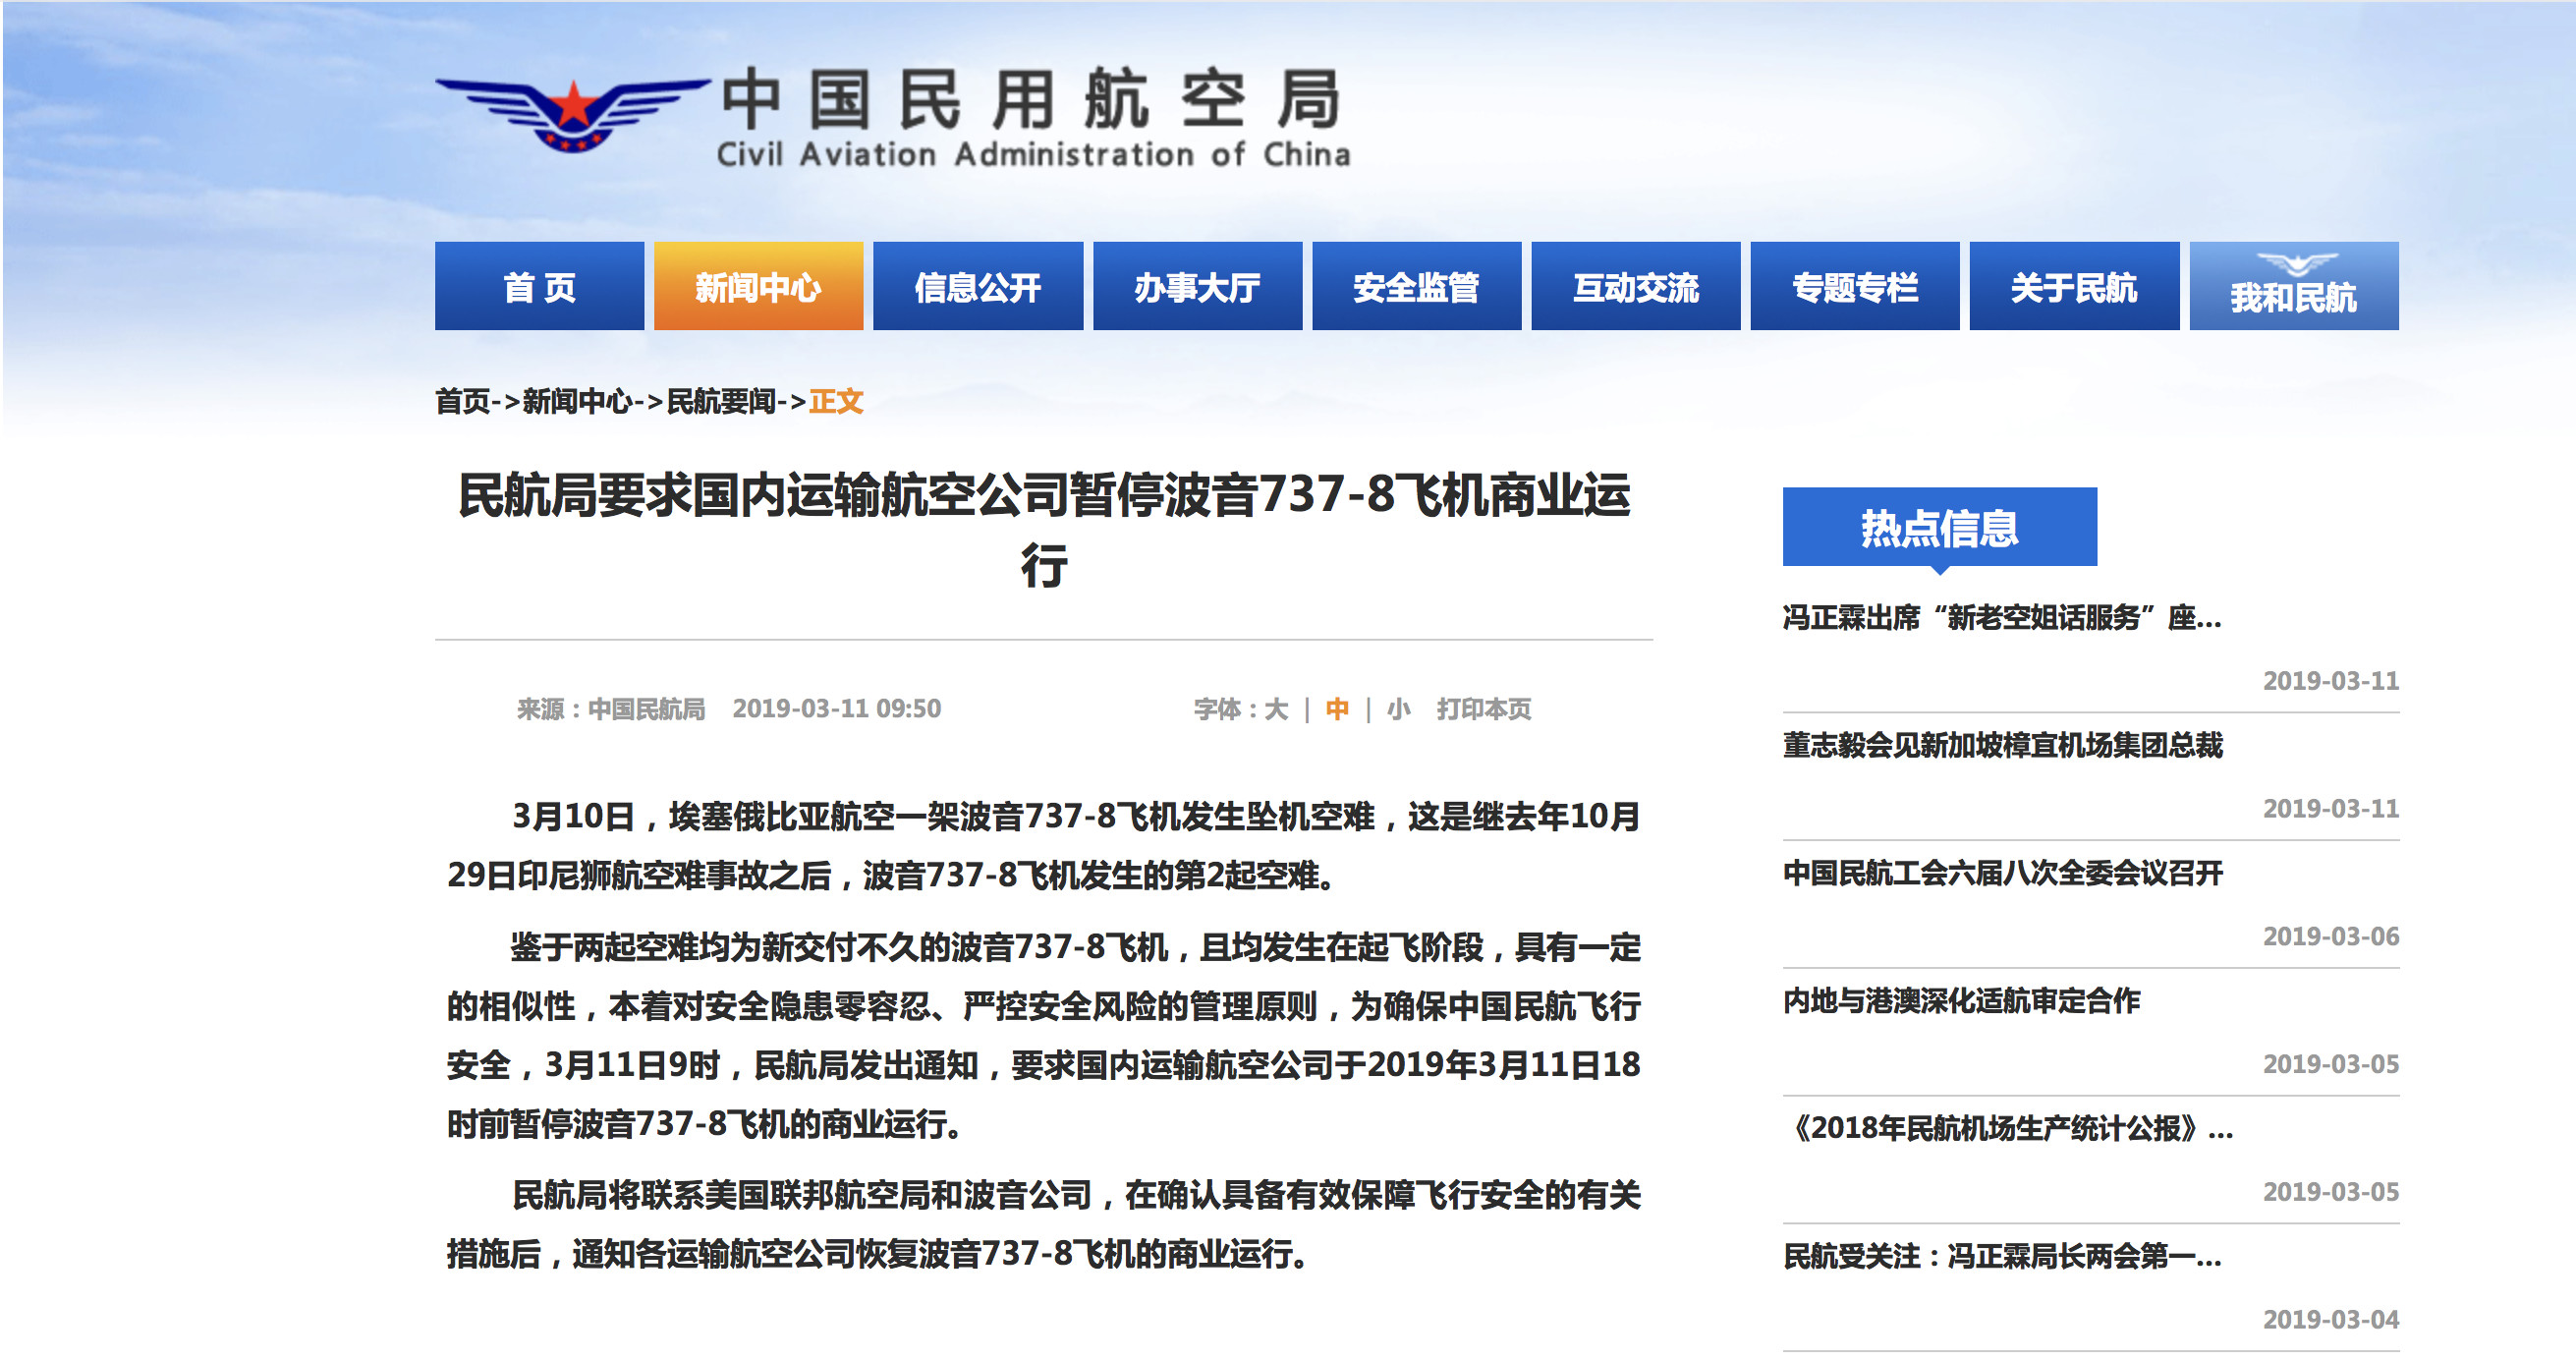The height and width of the screenshot is (1360, 2576).
Task: Open the 互动交流 navigation tab
Action: pos(1636,286)
